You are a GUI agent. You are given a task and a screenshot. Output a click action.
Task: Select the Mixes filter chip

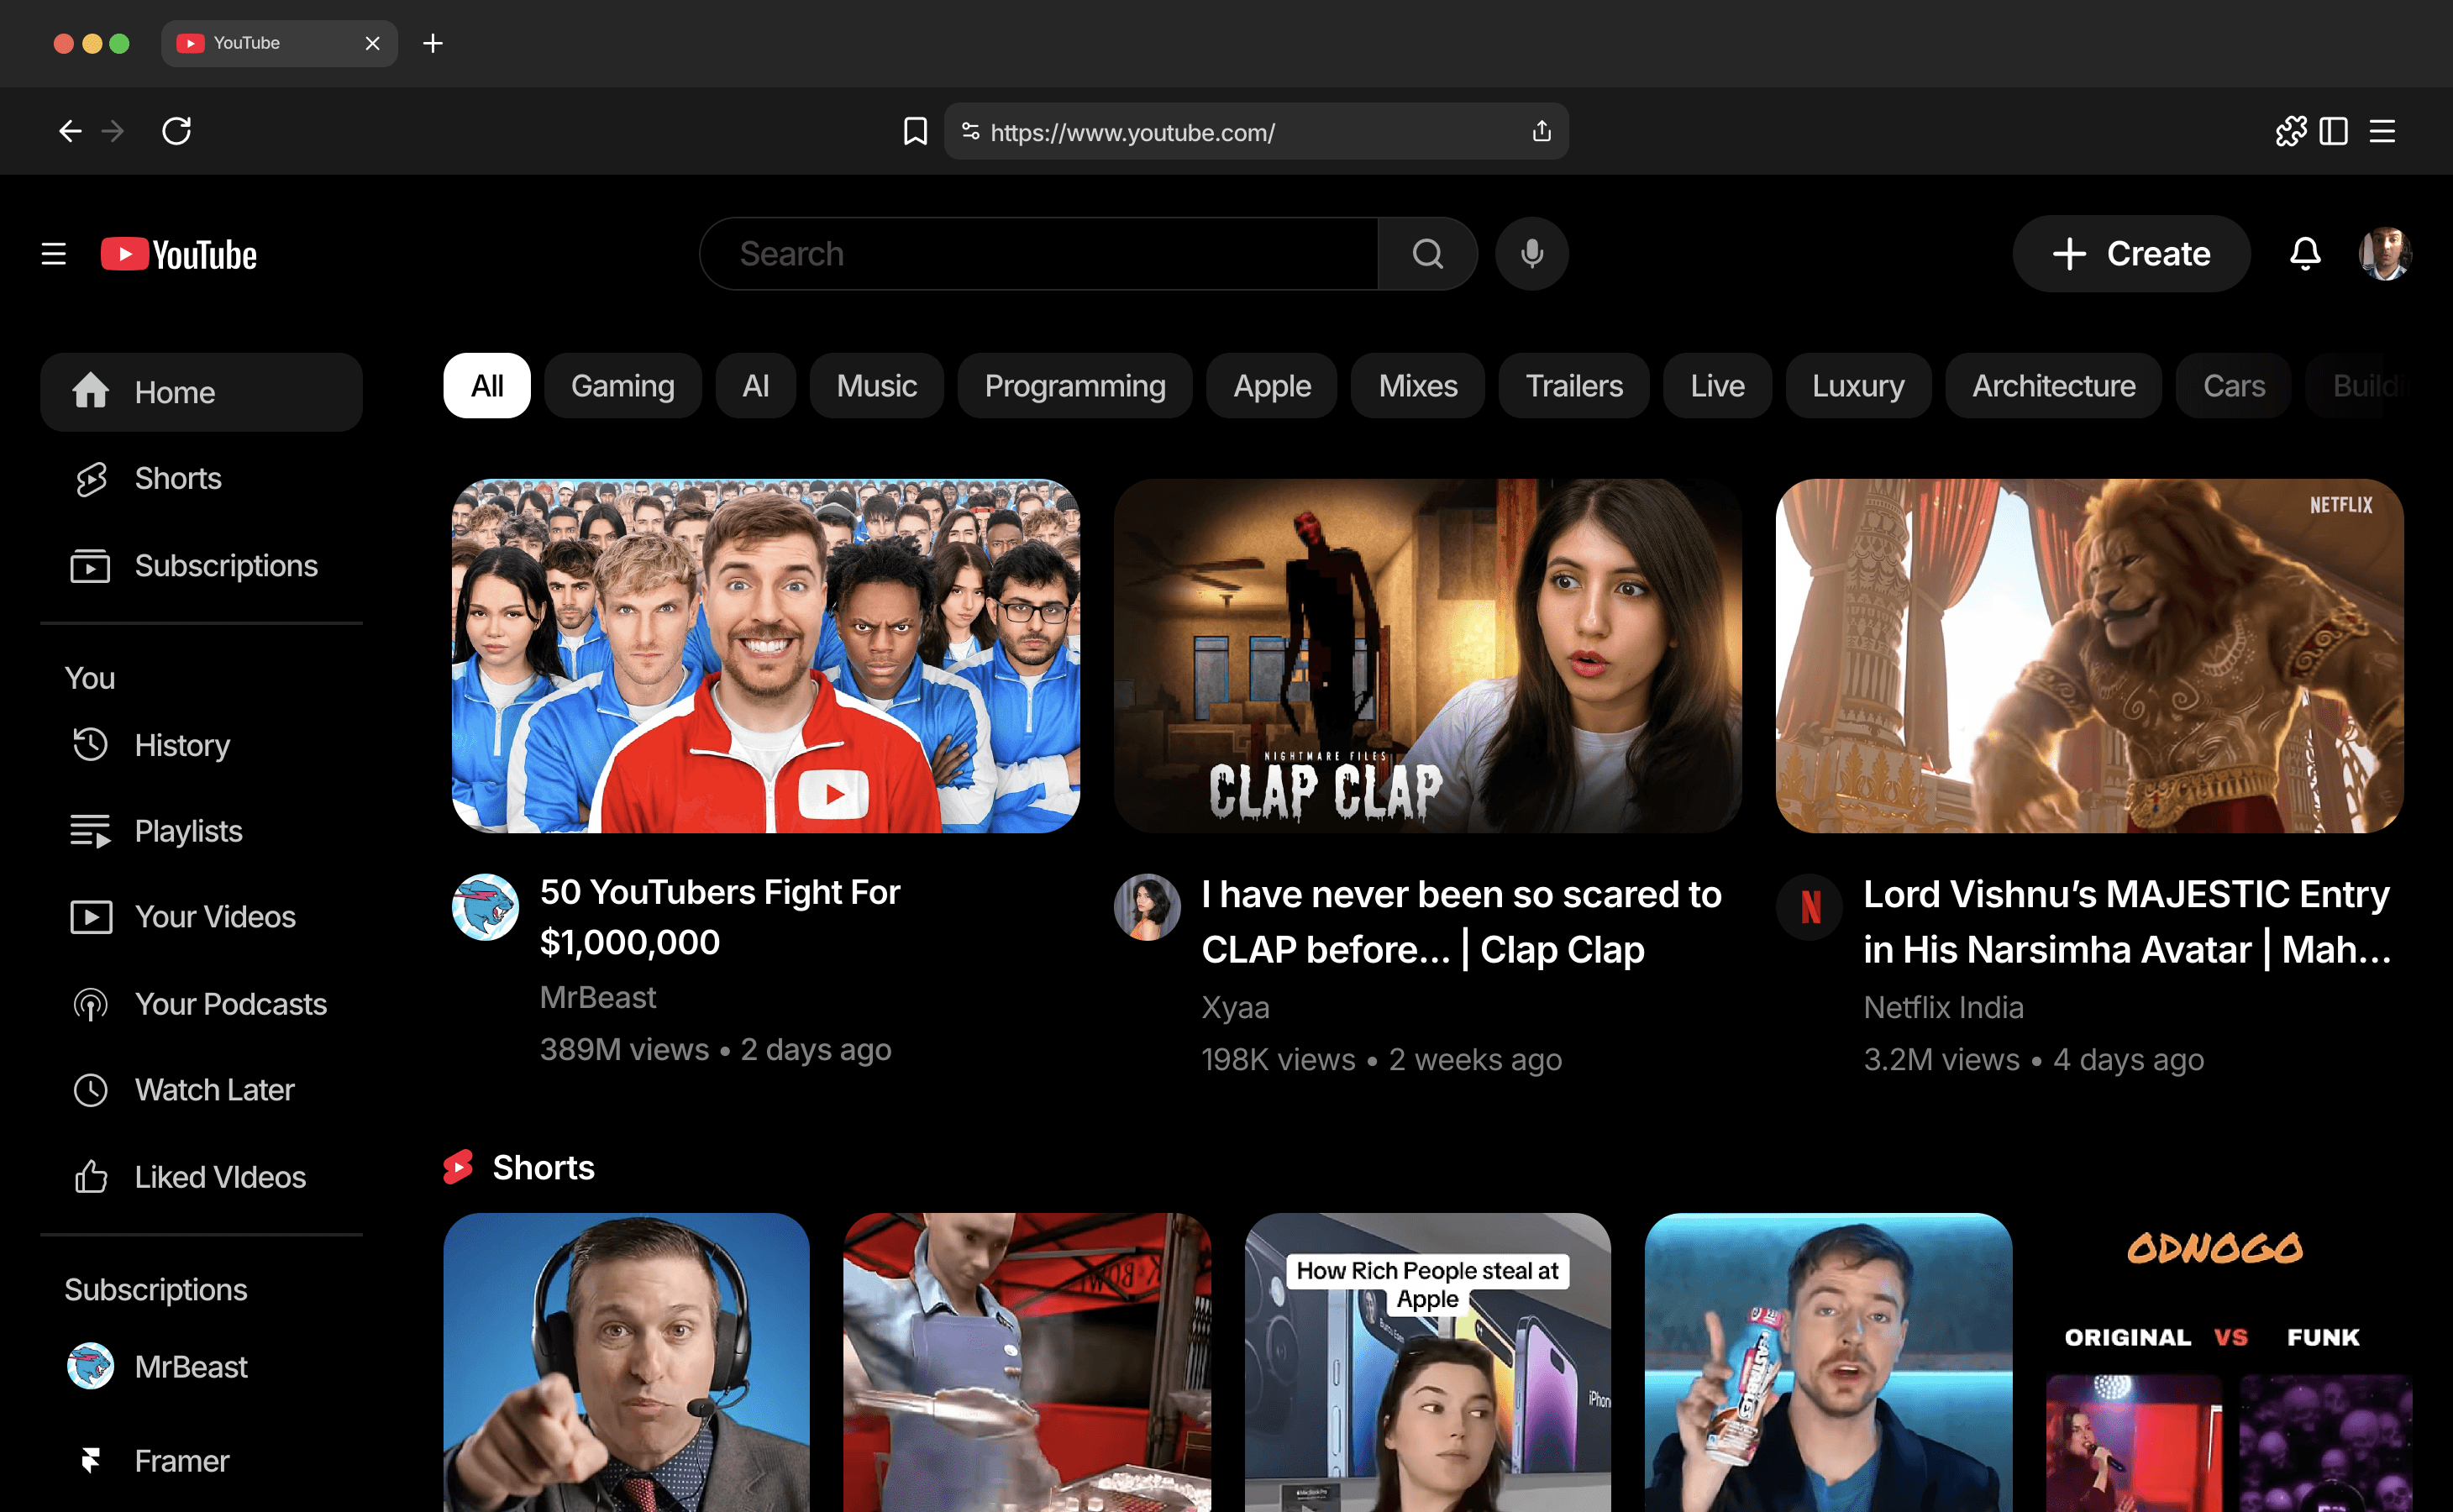pyautogui.click(x=1418, y=386)
